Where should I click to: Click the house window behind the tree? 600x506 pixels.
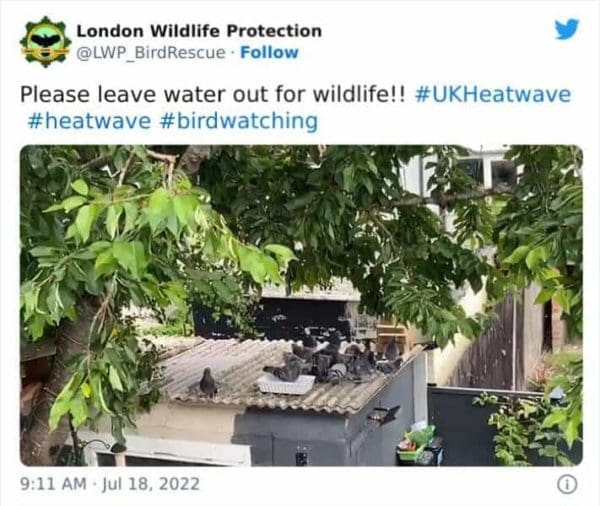(x=487, y=170)
